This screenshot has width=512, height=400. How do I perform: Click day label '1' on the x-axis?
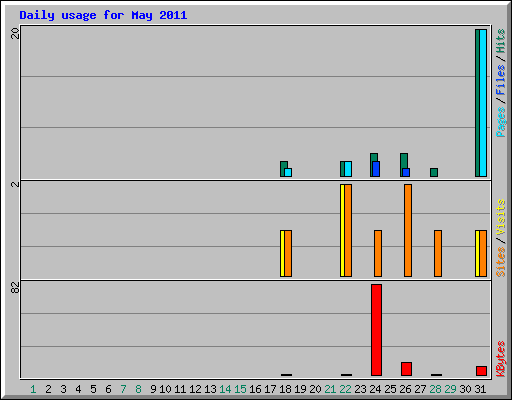33,389
